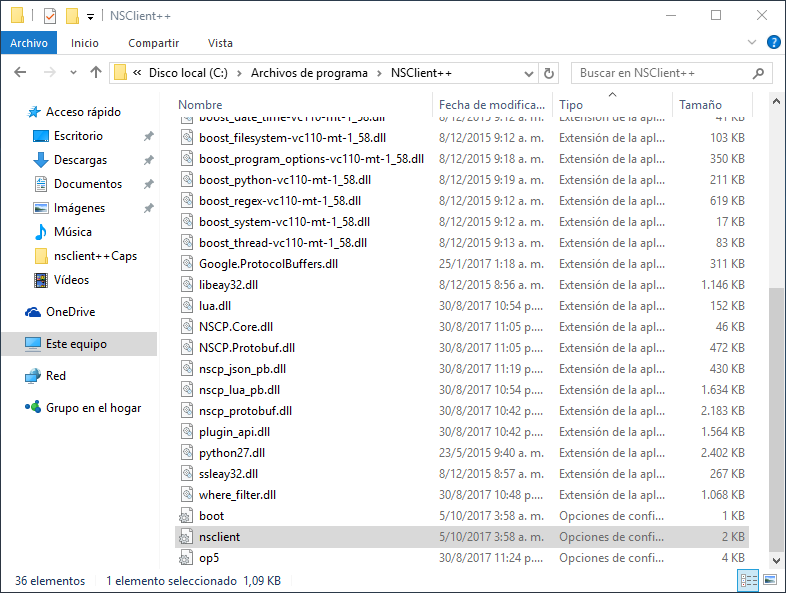Go back with the left arrow button
Viewport: 786px width, 593px height.
(20, 73)
